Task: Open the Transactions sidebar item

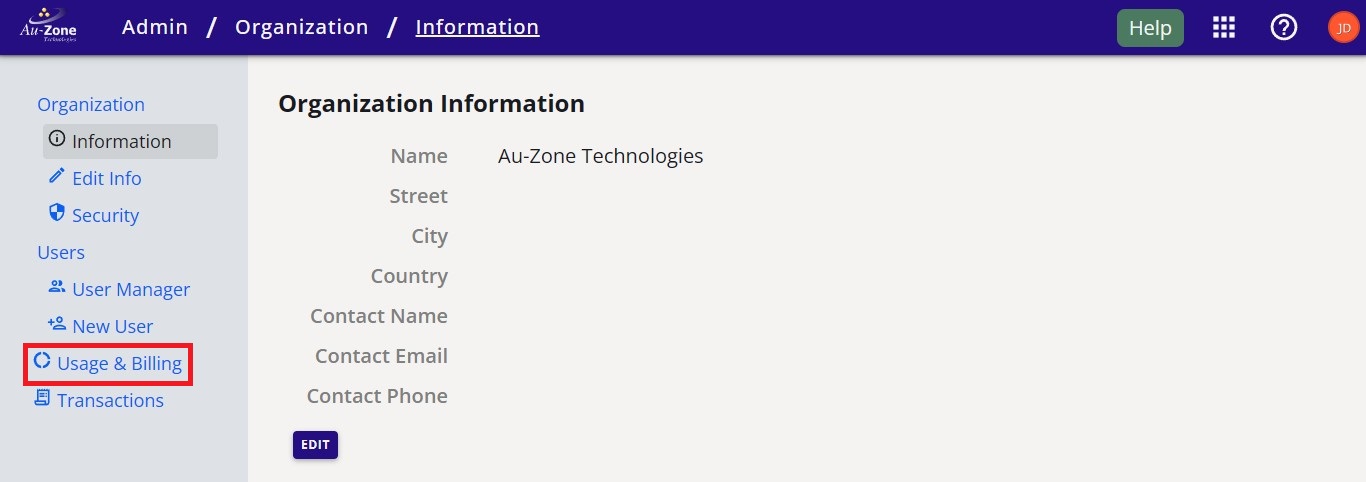Action: click(110, 400)
